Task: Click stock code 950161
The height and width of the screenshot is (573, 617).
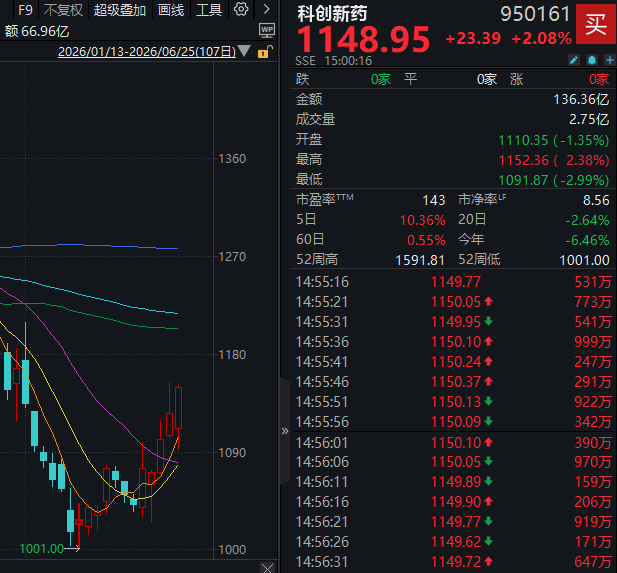Action: click(535, 14)
